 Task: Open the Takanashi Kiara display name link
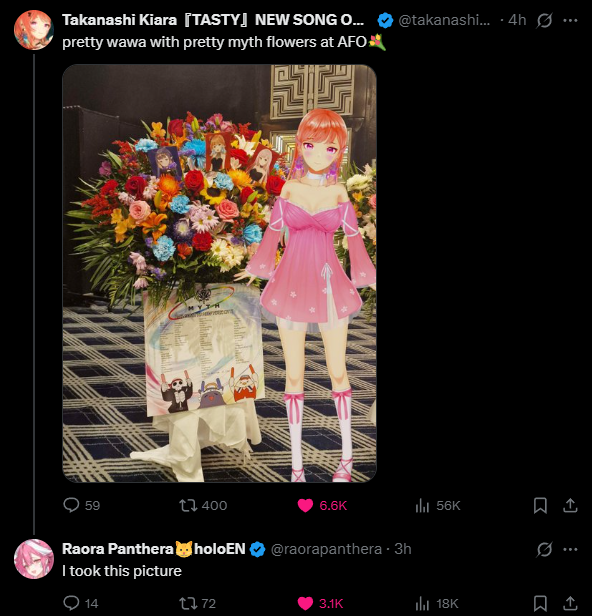click(x=213, y=20)
